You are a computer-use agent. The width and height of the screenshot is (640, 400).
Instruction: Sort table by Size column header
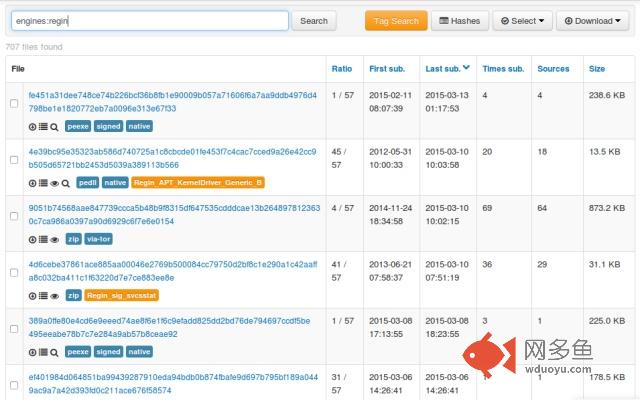[597, 69]
